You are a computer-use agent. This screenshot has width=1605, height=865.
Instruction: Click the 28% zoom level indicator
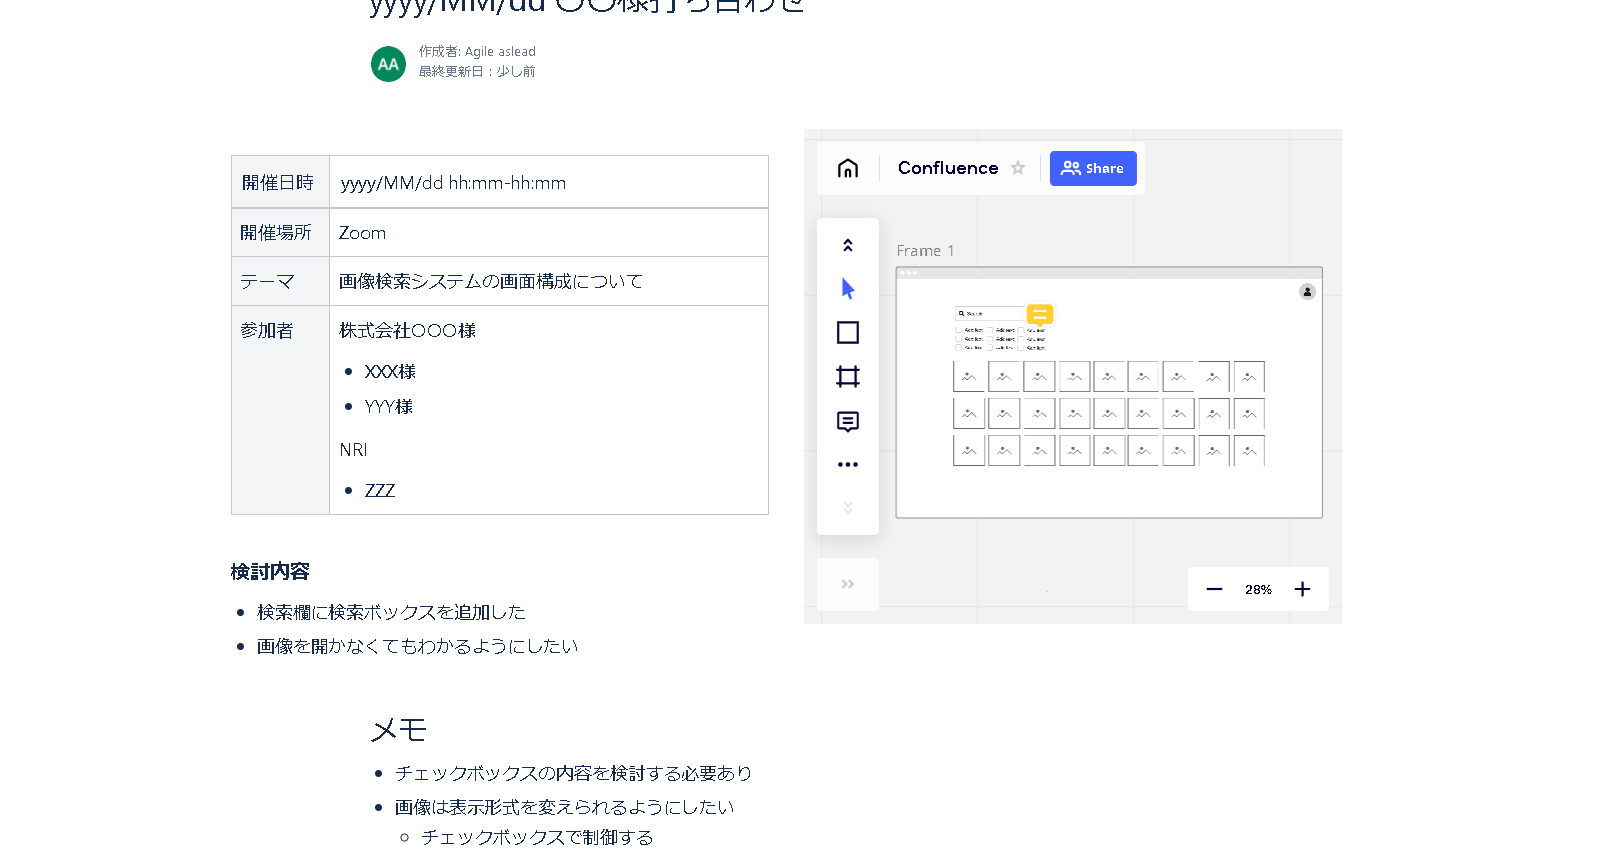[1258, 590]
